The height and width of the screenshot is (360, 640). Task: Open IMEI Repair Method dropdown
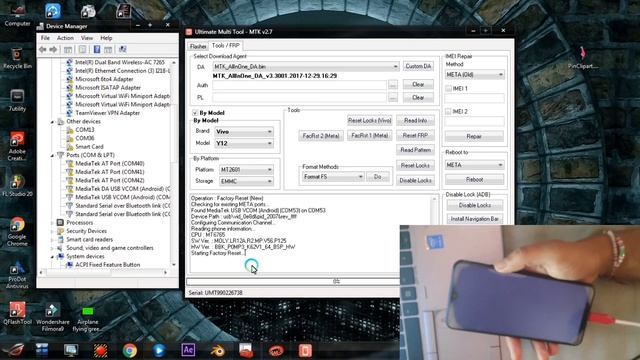[474, 75]
